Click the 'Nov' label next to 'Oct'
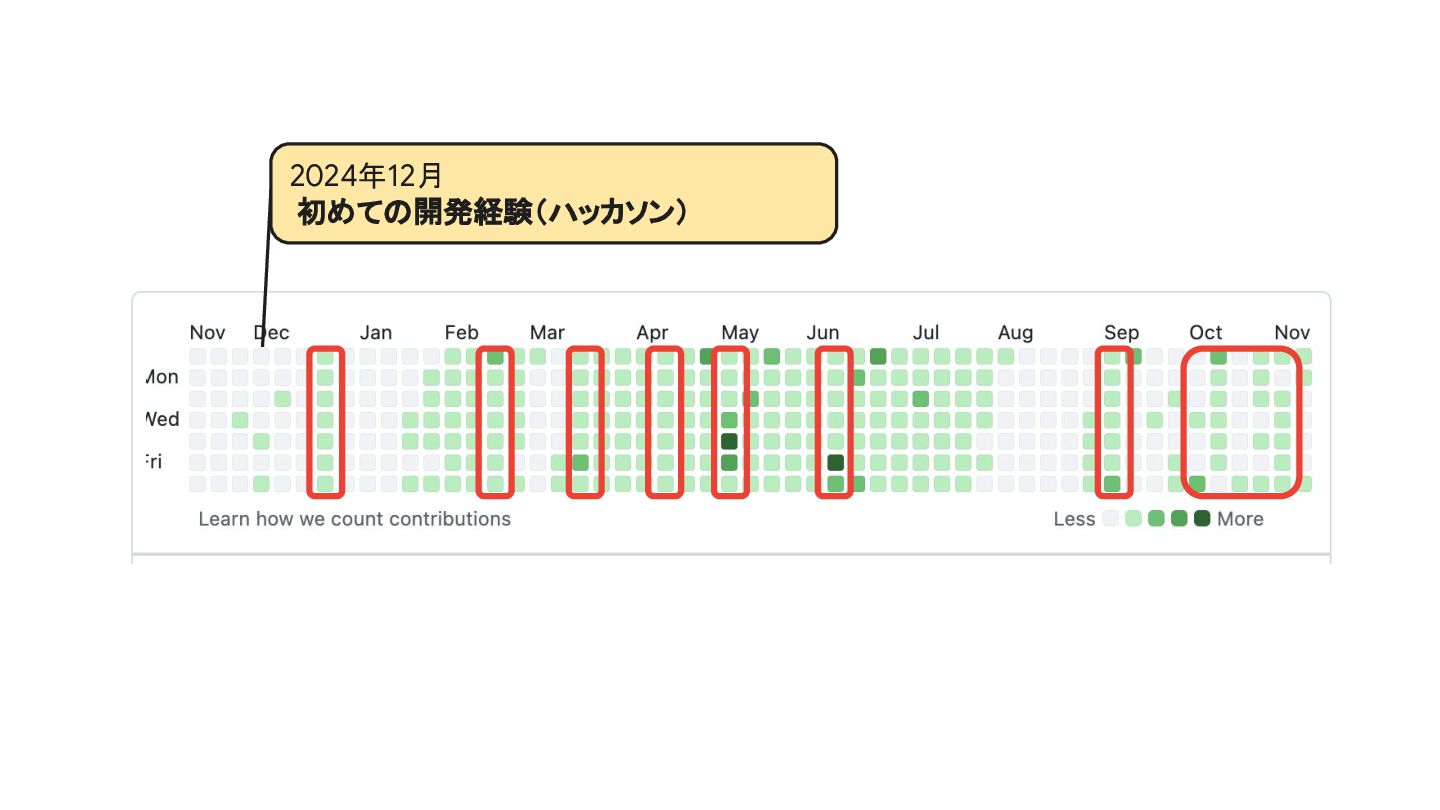 coord(1292,333)
